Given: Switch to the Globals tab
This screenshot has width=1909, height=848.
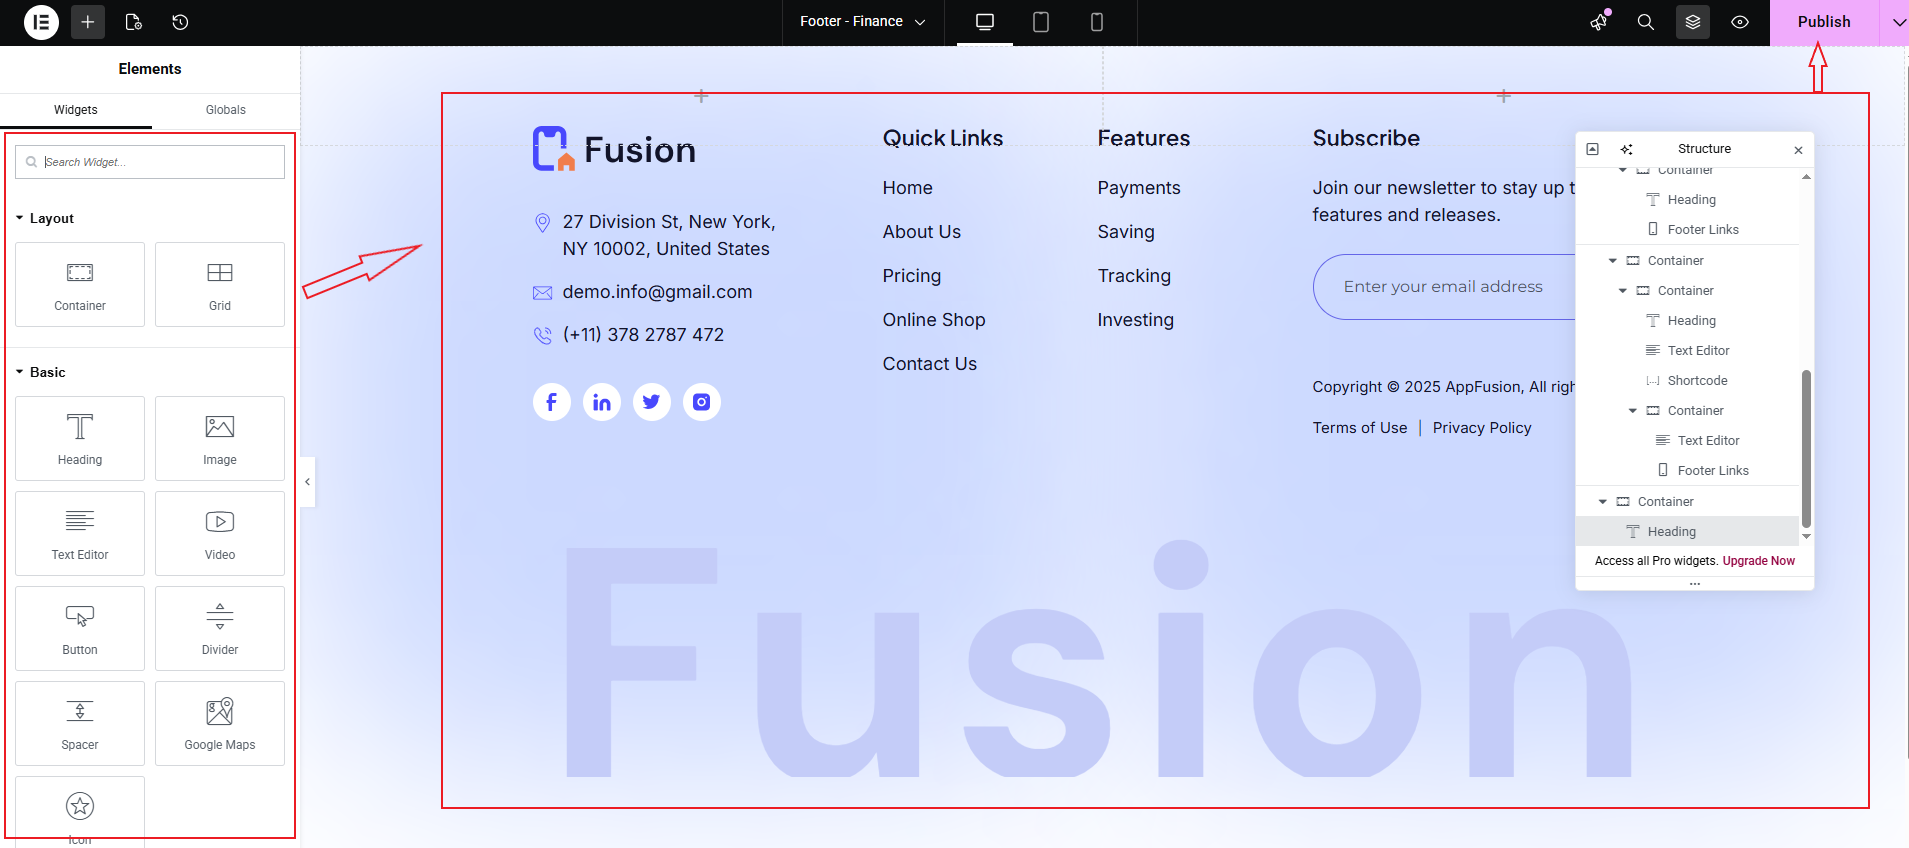Looking at the screenshot, I should coord(226,110).
